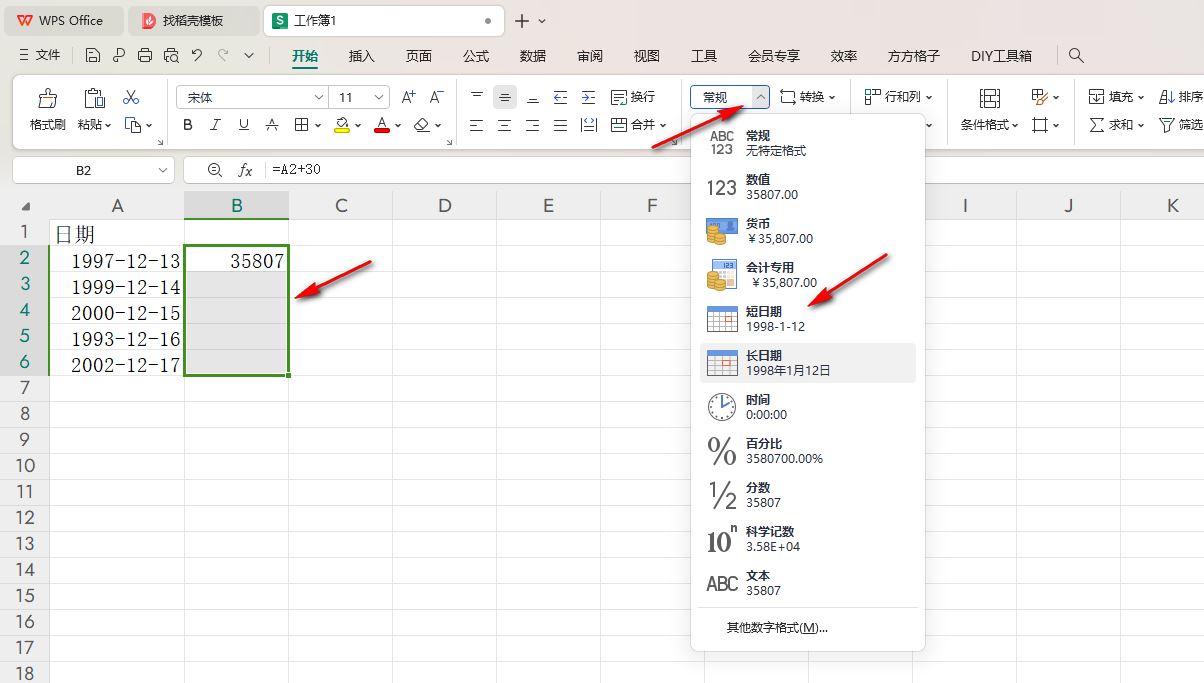The width and height of the screenshot is (1204, 683).
Task: Click the Print icon in the quick access bar
Action: (145, 55)
